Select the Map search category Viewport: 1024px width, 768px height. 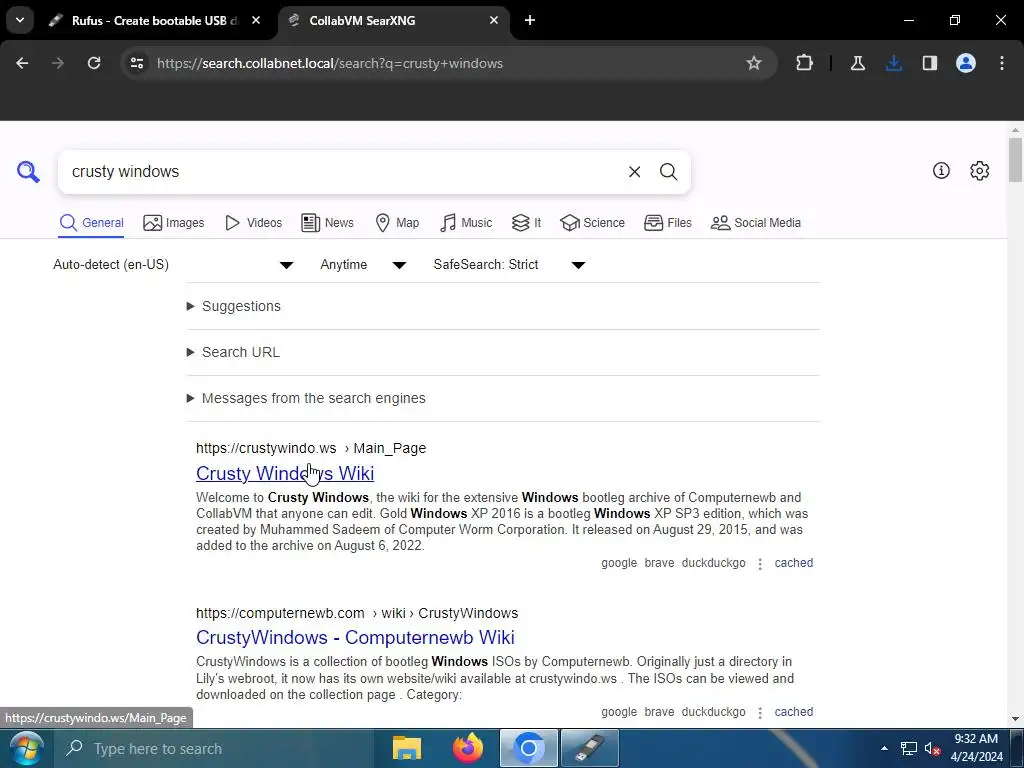point(397,223)
